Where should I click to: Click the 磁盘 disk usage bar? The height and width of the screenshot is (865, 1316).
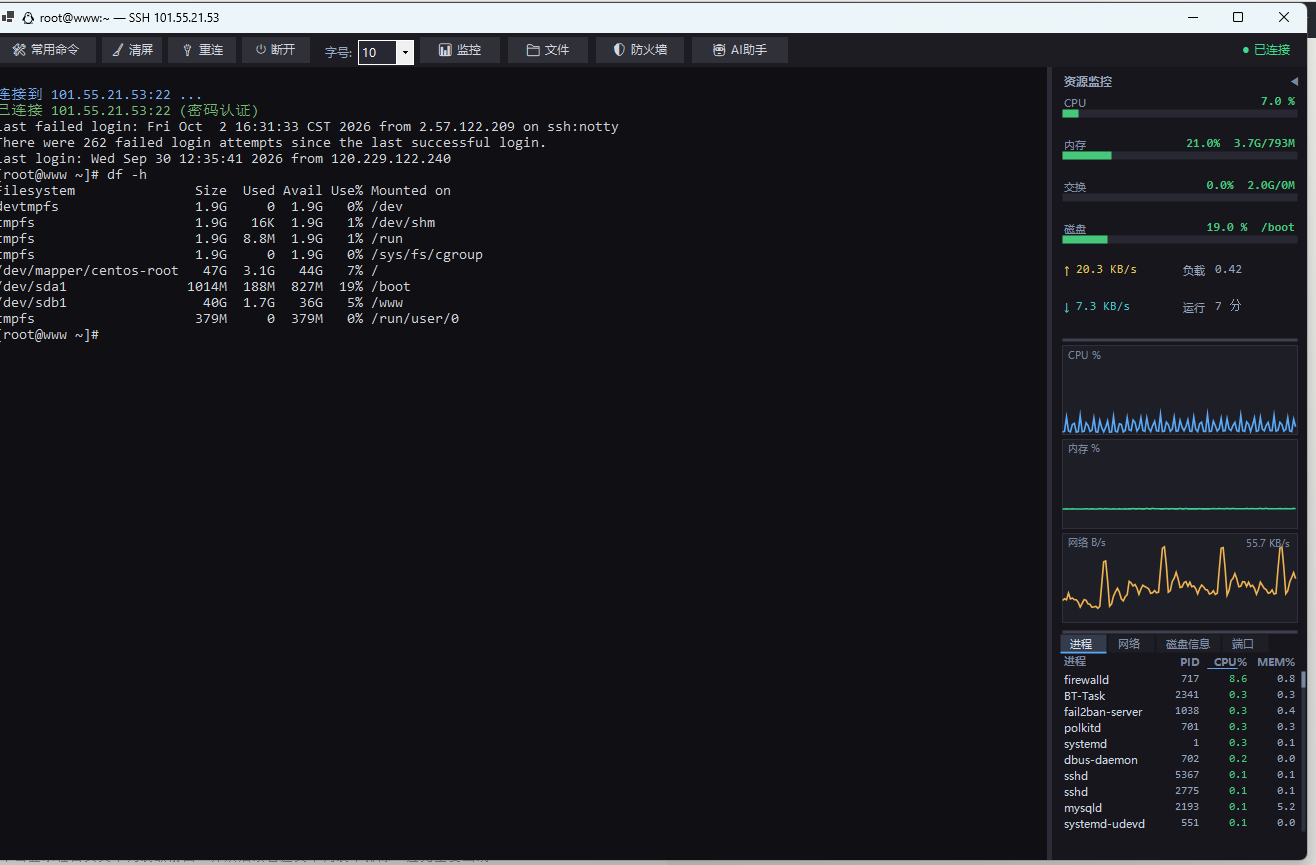click(x=1179, y=240)
